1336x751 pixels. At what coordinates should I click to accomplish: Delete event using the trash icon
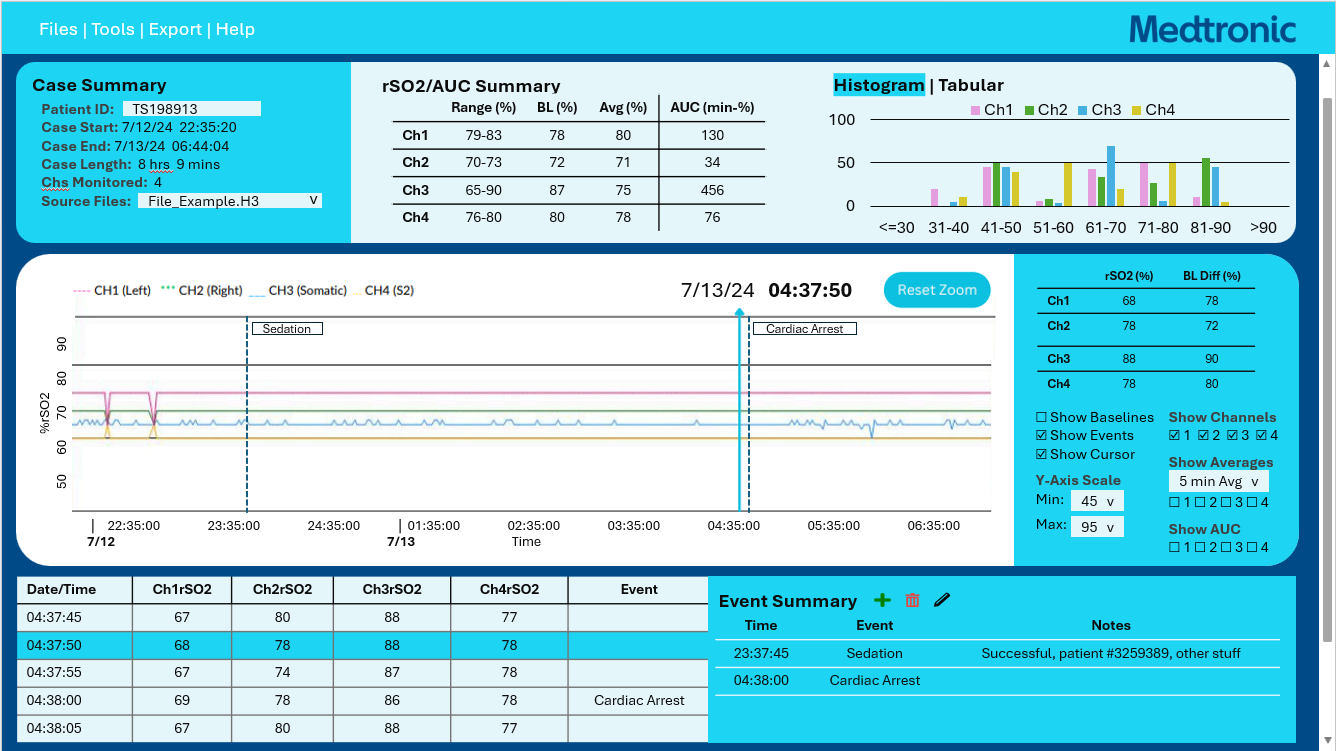(x=912, y=600)
